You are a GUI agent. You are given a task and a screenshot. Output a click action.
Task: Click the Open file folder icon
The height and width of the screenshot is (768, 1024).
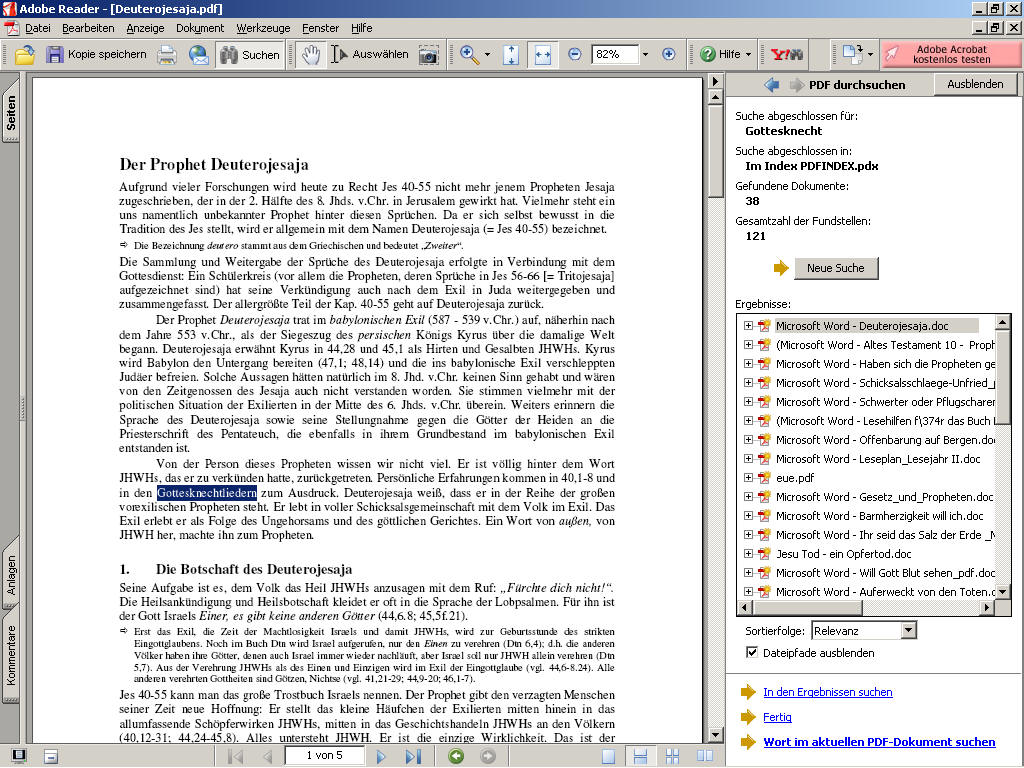25,55
